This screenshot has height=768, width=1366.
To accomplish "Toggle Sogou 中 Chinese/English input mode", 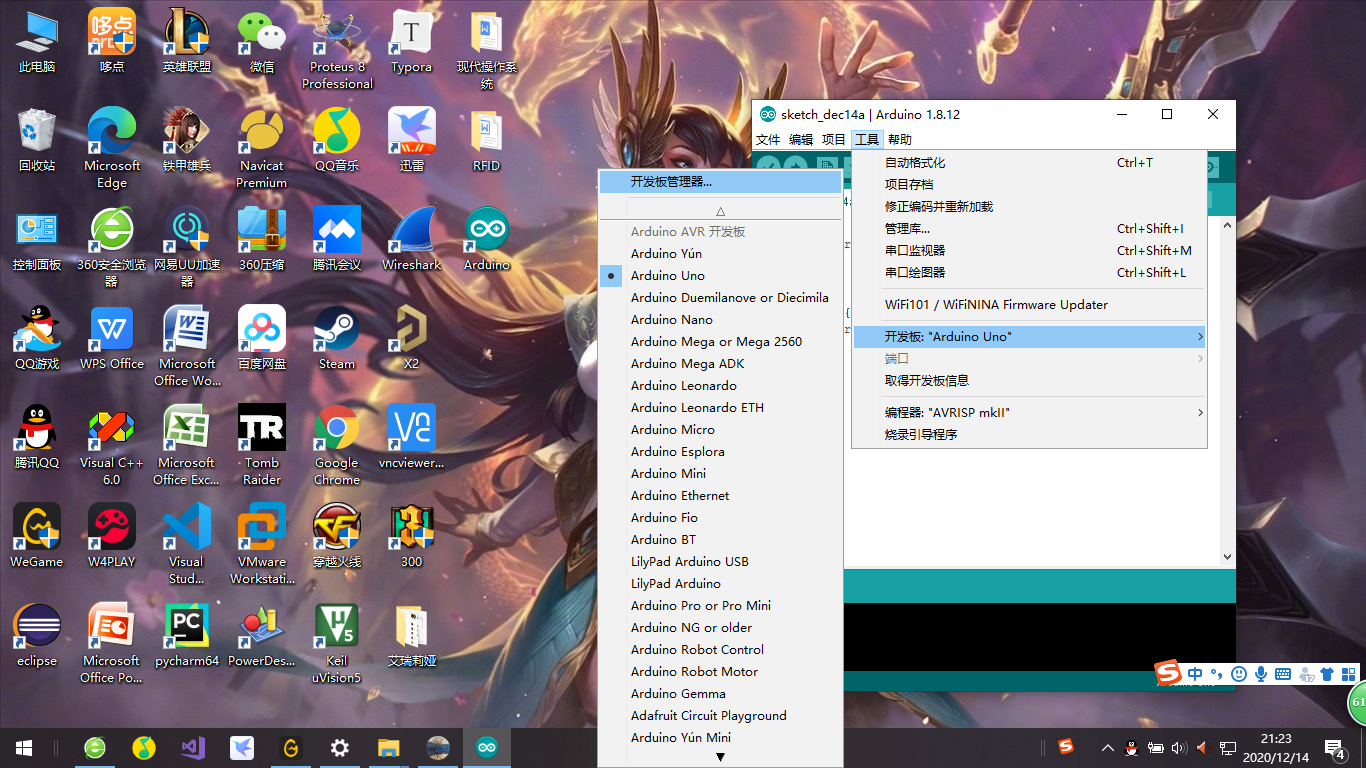I will (1195, 674).
